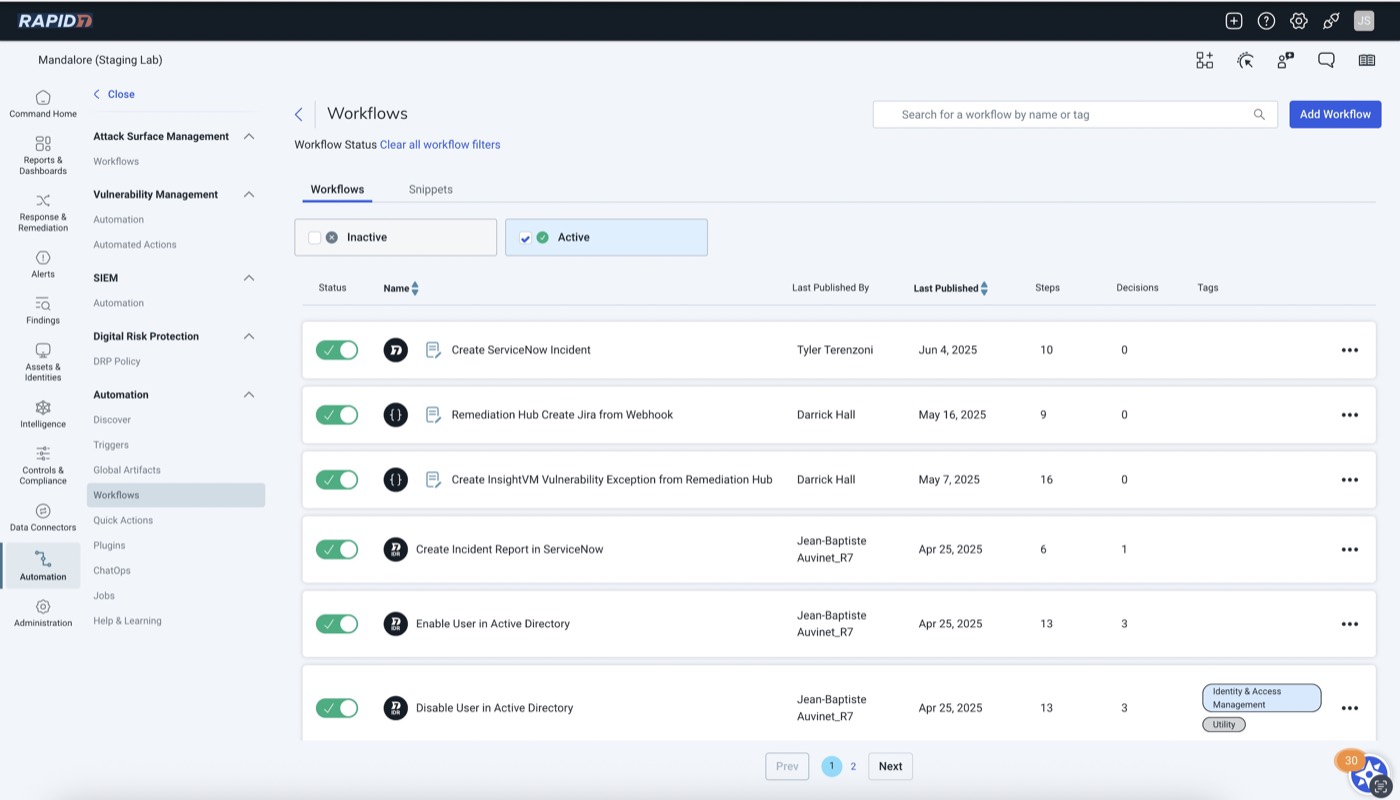
Task: Click the magnifier icon in workflow search
Action: (1259, 114)
